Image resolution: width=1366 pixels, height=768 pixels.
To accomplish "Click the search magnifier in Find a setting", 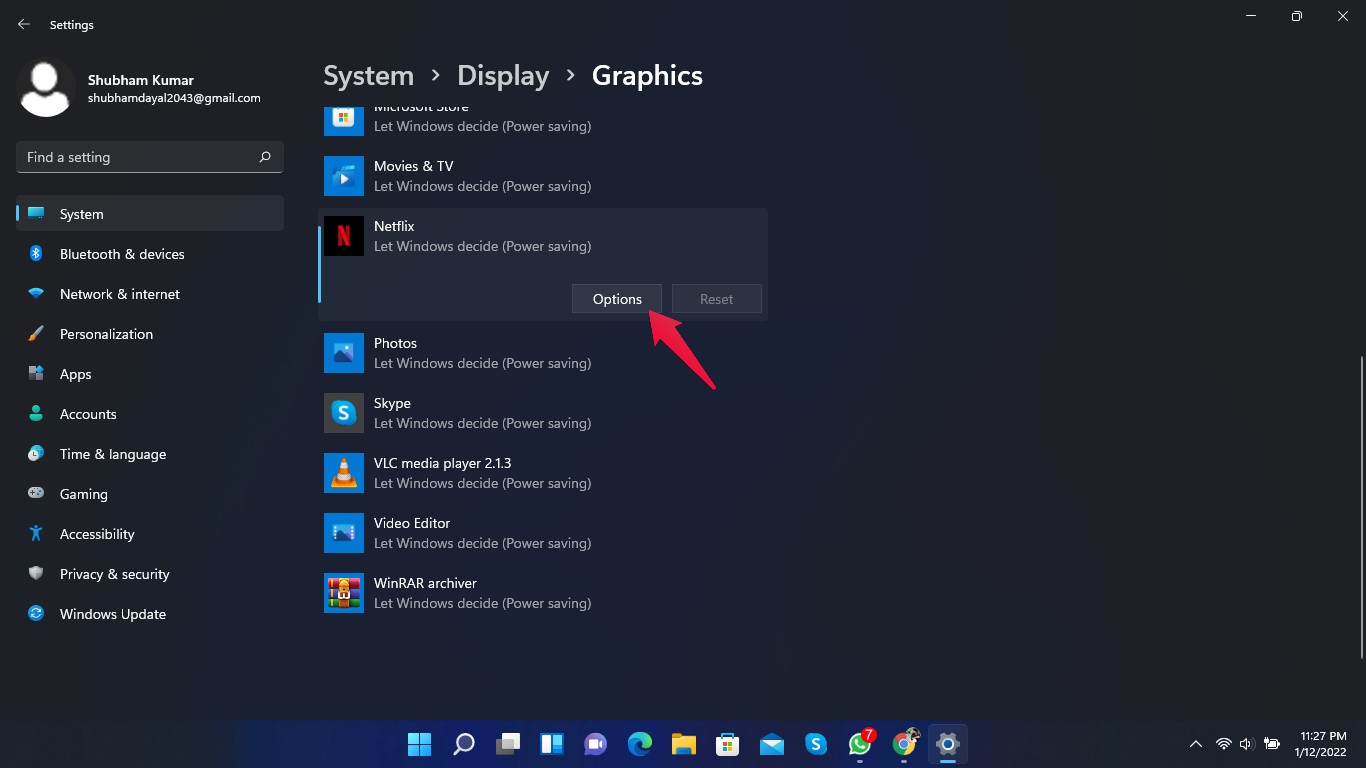I will [265, 157].
